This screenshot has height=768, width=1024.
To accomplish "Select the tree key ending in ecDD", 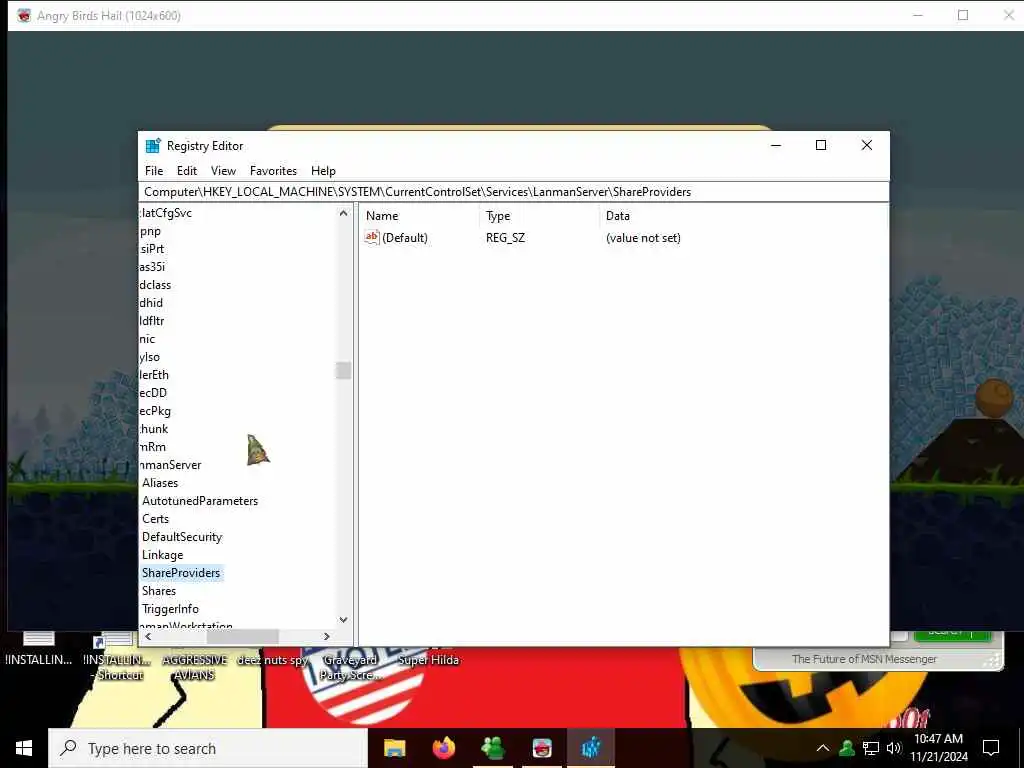I will click(x=153, y=392).
